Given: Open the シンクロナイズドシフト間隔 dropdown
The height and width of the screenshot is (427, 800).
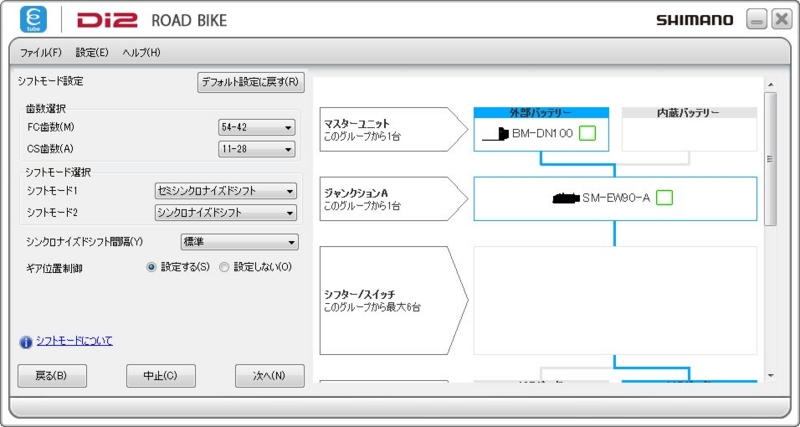Looking at the screenshot, I should (x=239, y=242).
